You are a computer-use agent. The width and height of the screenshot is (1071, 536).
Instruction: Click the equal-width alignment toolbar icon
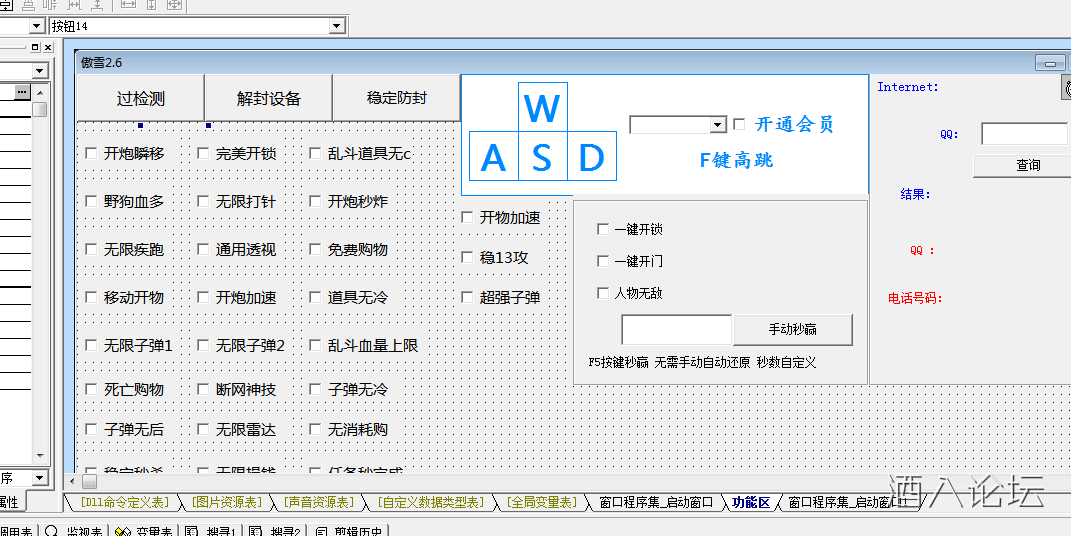127,5
